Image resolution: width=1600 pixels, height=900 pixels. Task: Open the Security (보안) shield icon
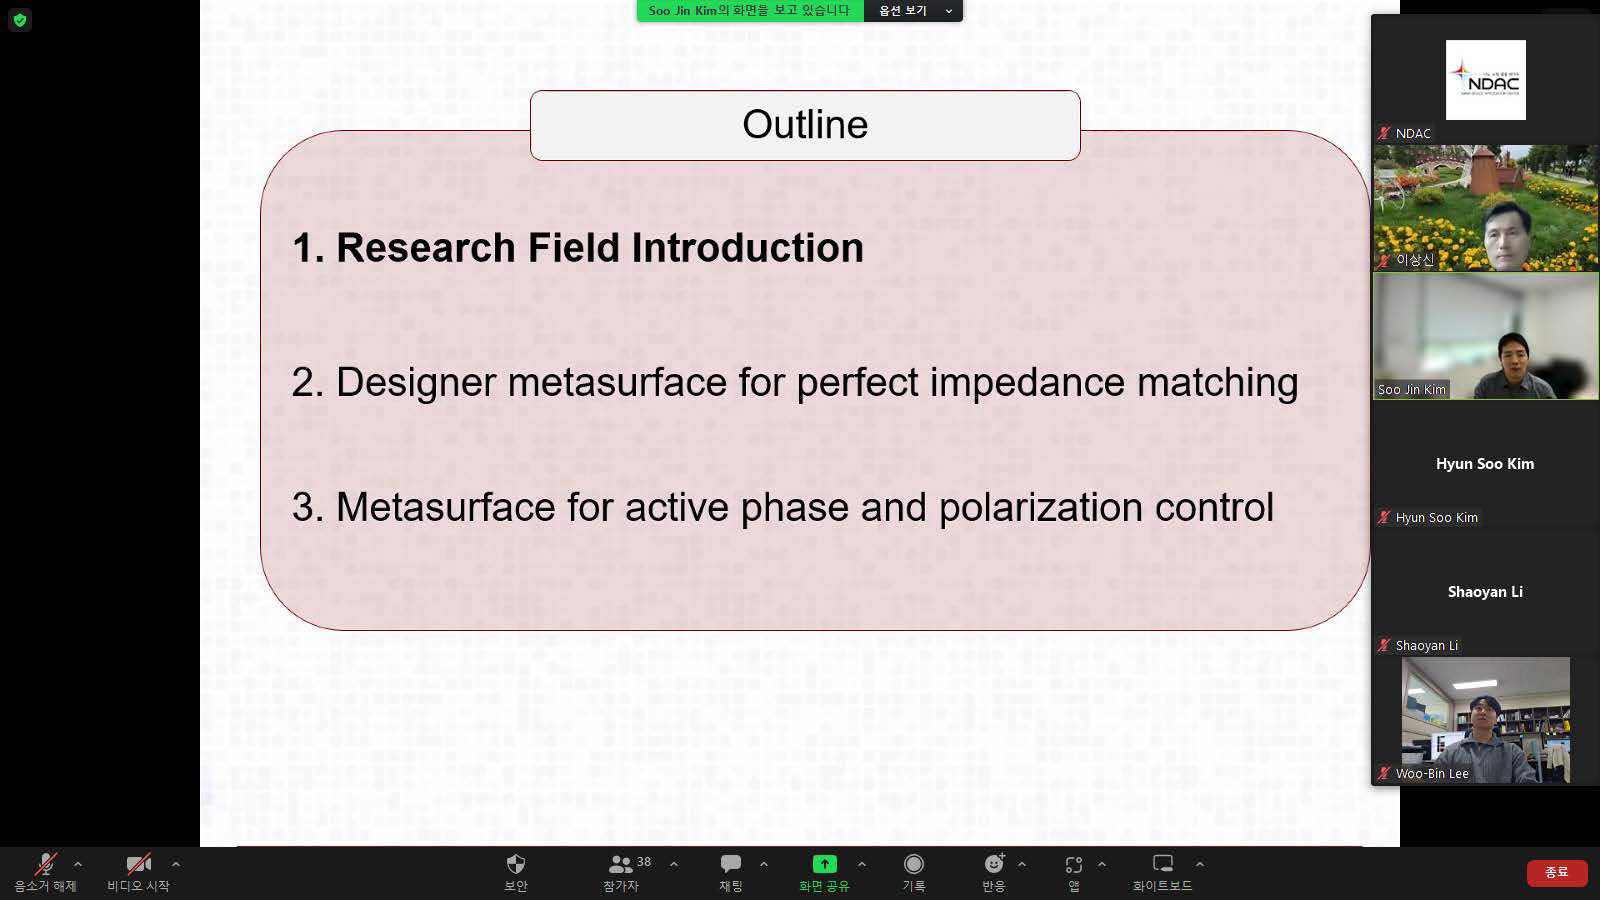point(515,872)
